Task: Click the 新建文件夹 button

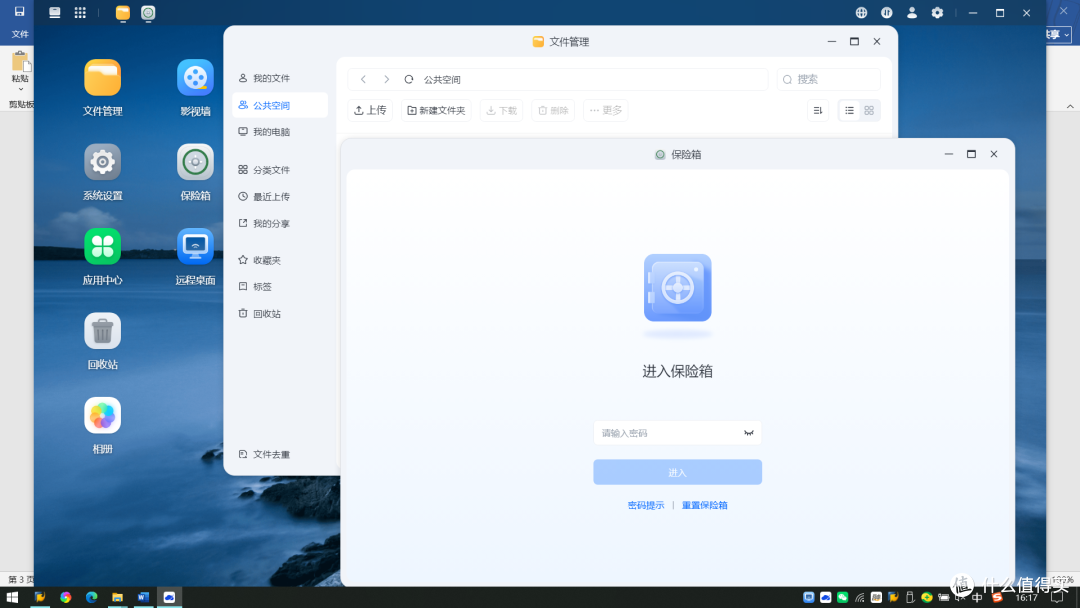Action: (x=436, y=110)
